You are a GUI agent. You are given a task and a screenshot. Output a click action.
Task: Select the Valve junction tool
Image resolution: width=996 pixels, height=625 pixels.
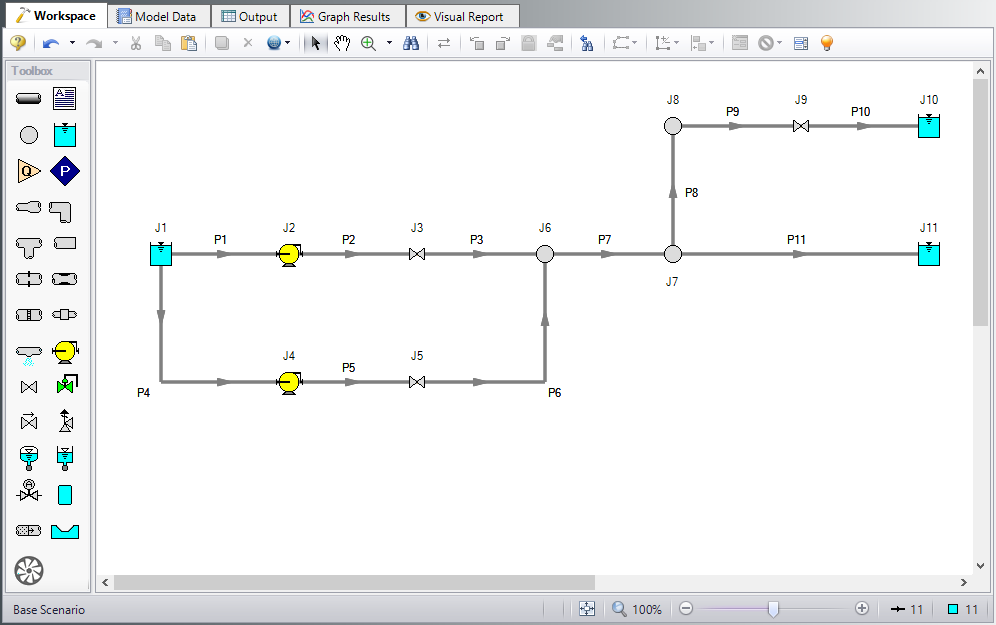pyautogui.click(x=28, y=386)
